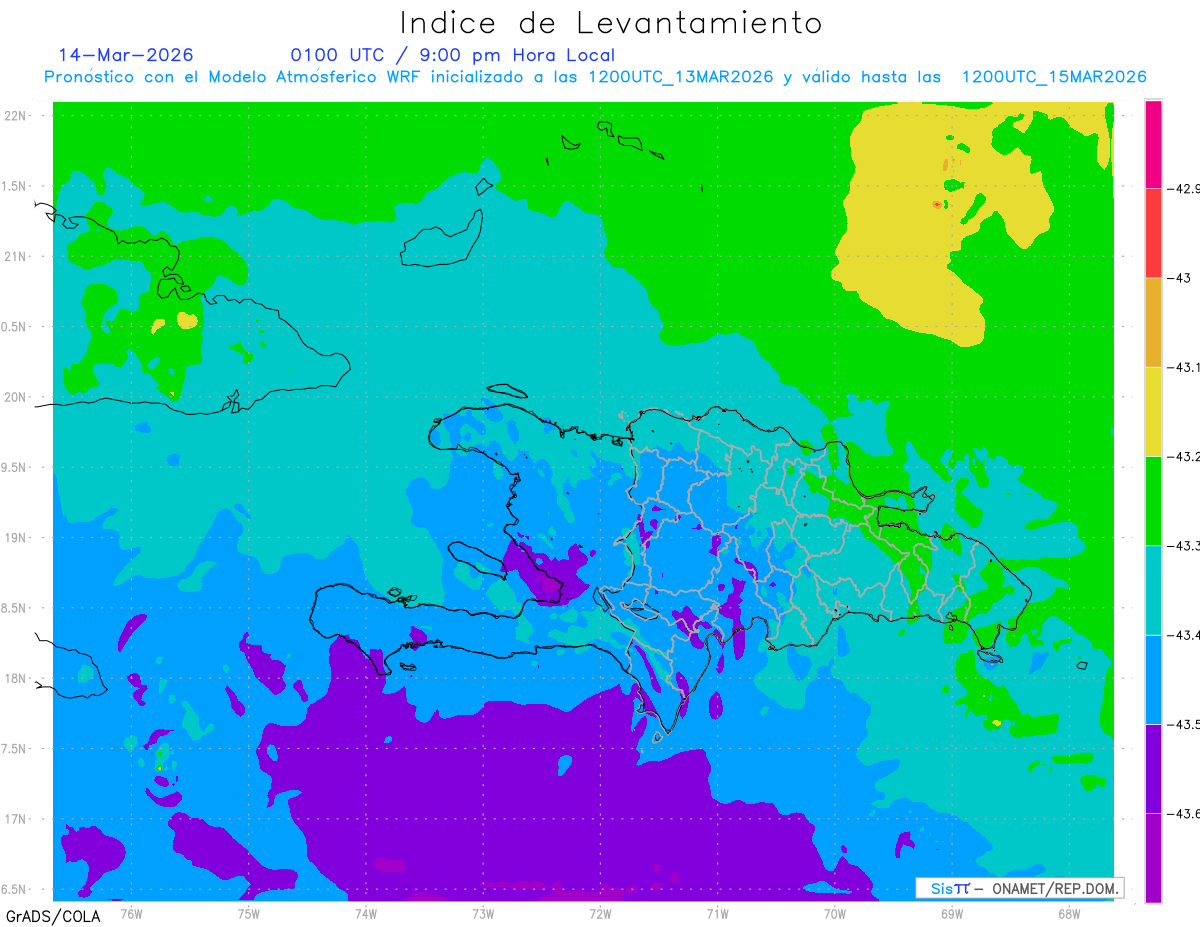Viewport: 1200px width, 927px height.
Task: Click the "22N" latitude label
Action: [14, 115]
